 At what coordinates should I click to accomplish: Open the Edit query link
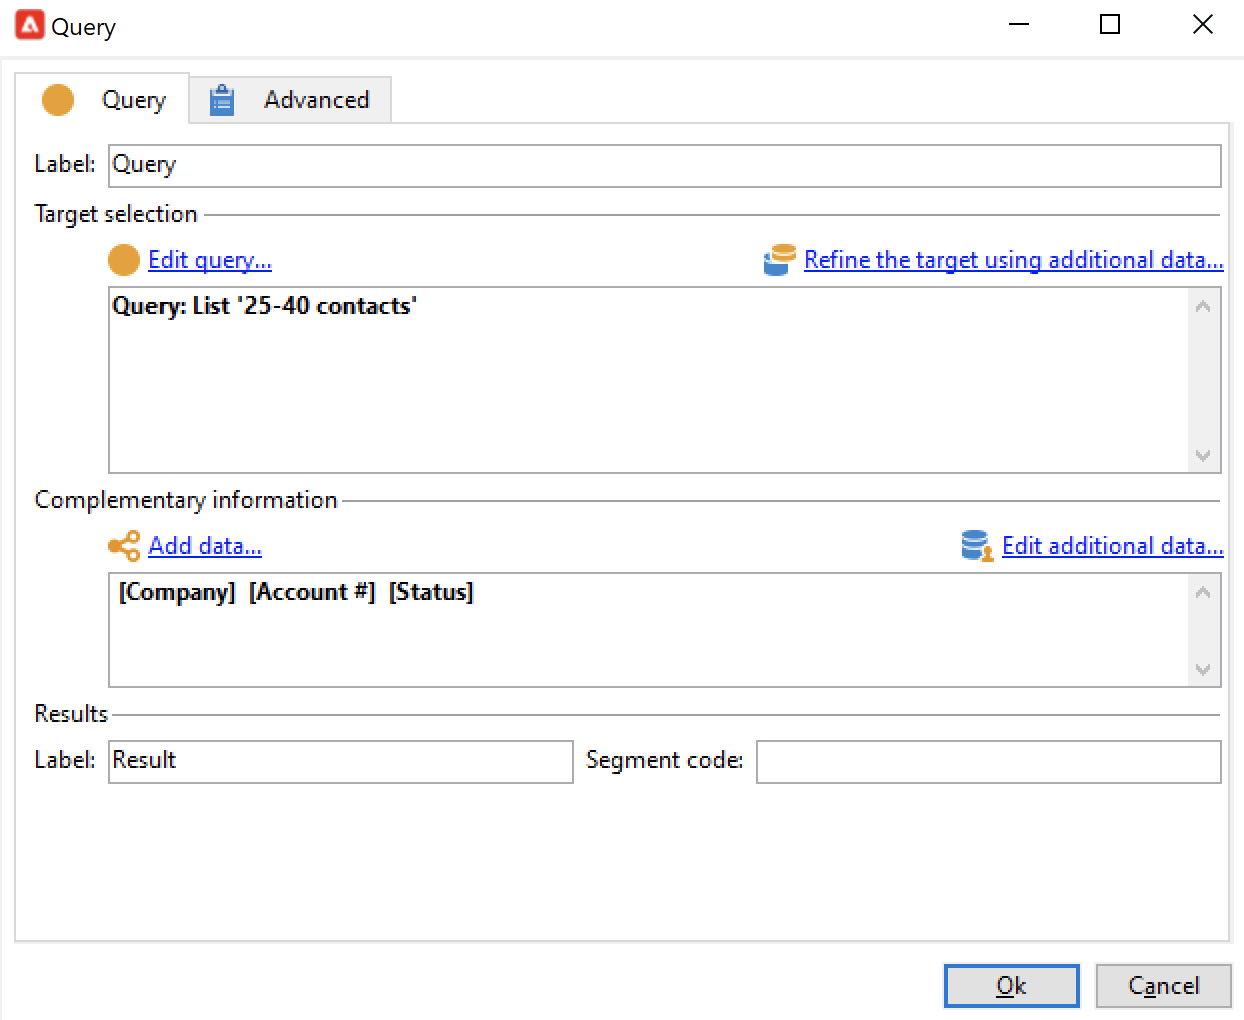click(x=210, y=260)
